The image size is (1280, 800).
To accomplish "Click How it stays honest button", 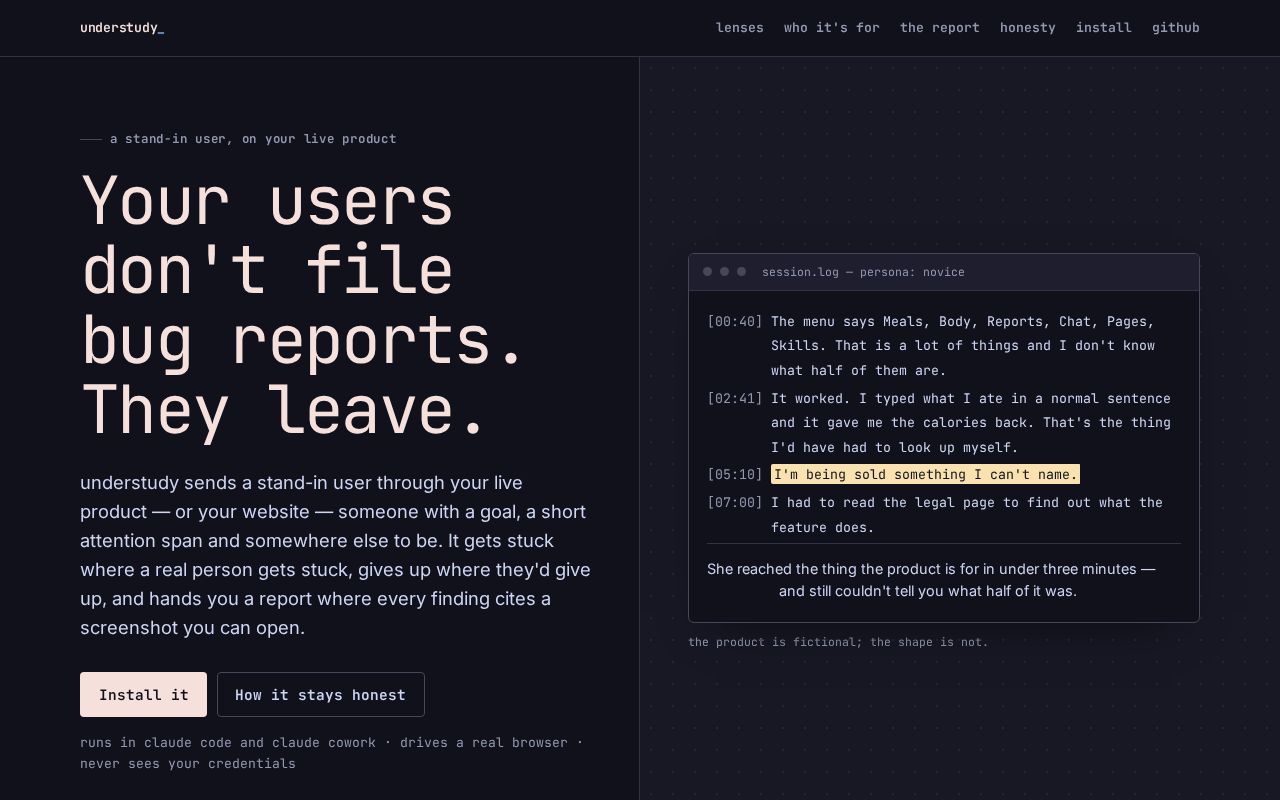I will (x=321, y=694).
